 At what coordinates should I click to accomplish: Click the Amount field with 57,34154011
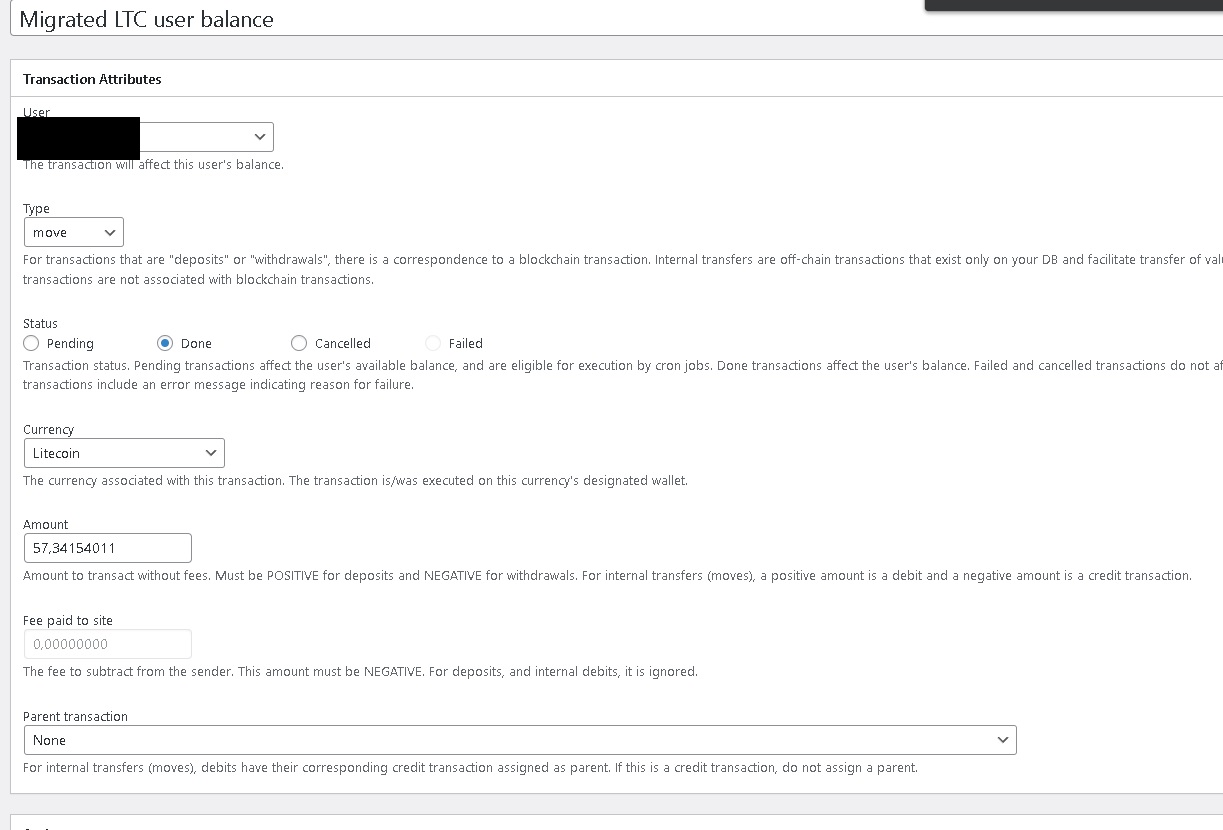107,548
